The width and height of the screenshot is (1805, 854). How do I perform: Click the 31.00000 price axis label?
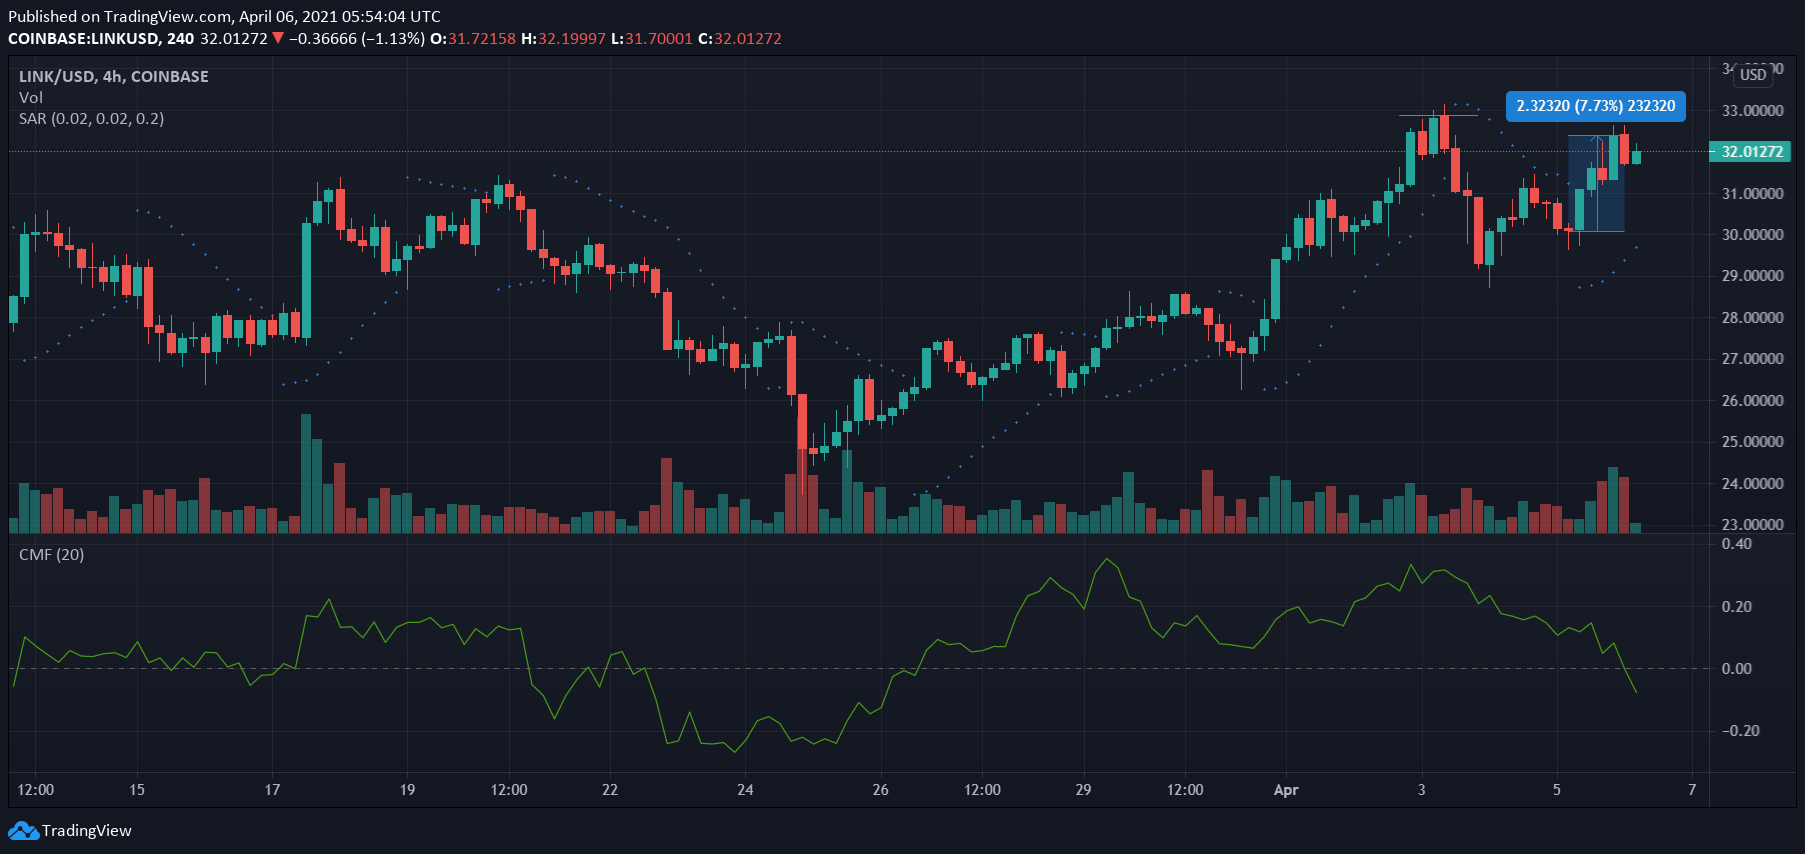click(1752, 194)
